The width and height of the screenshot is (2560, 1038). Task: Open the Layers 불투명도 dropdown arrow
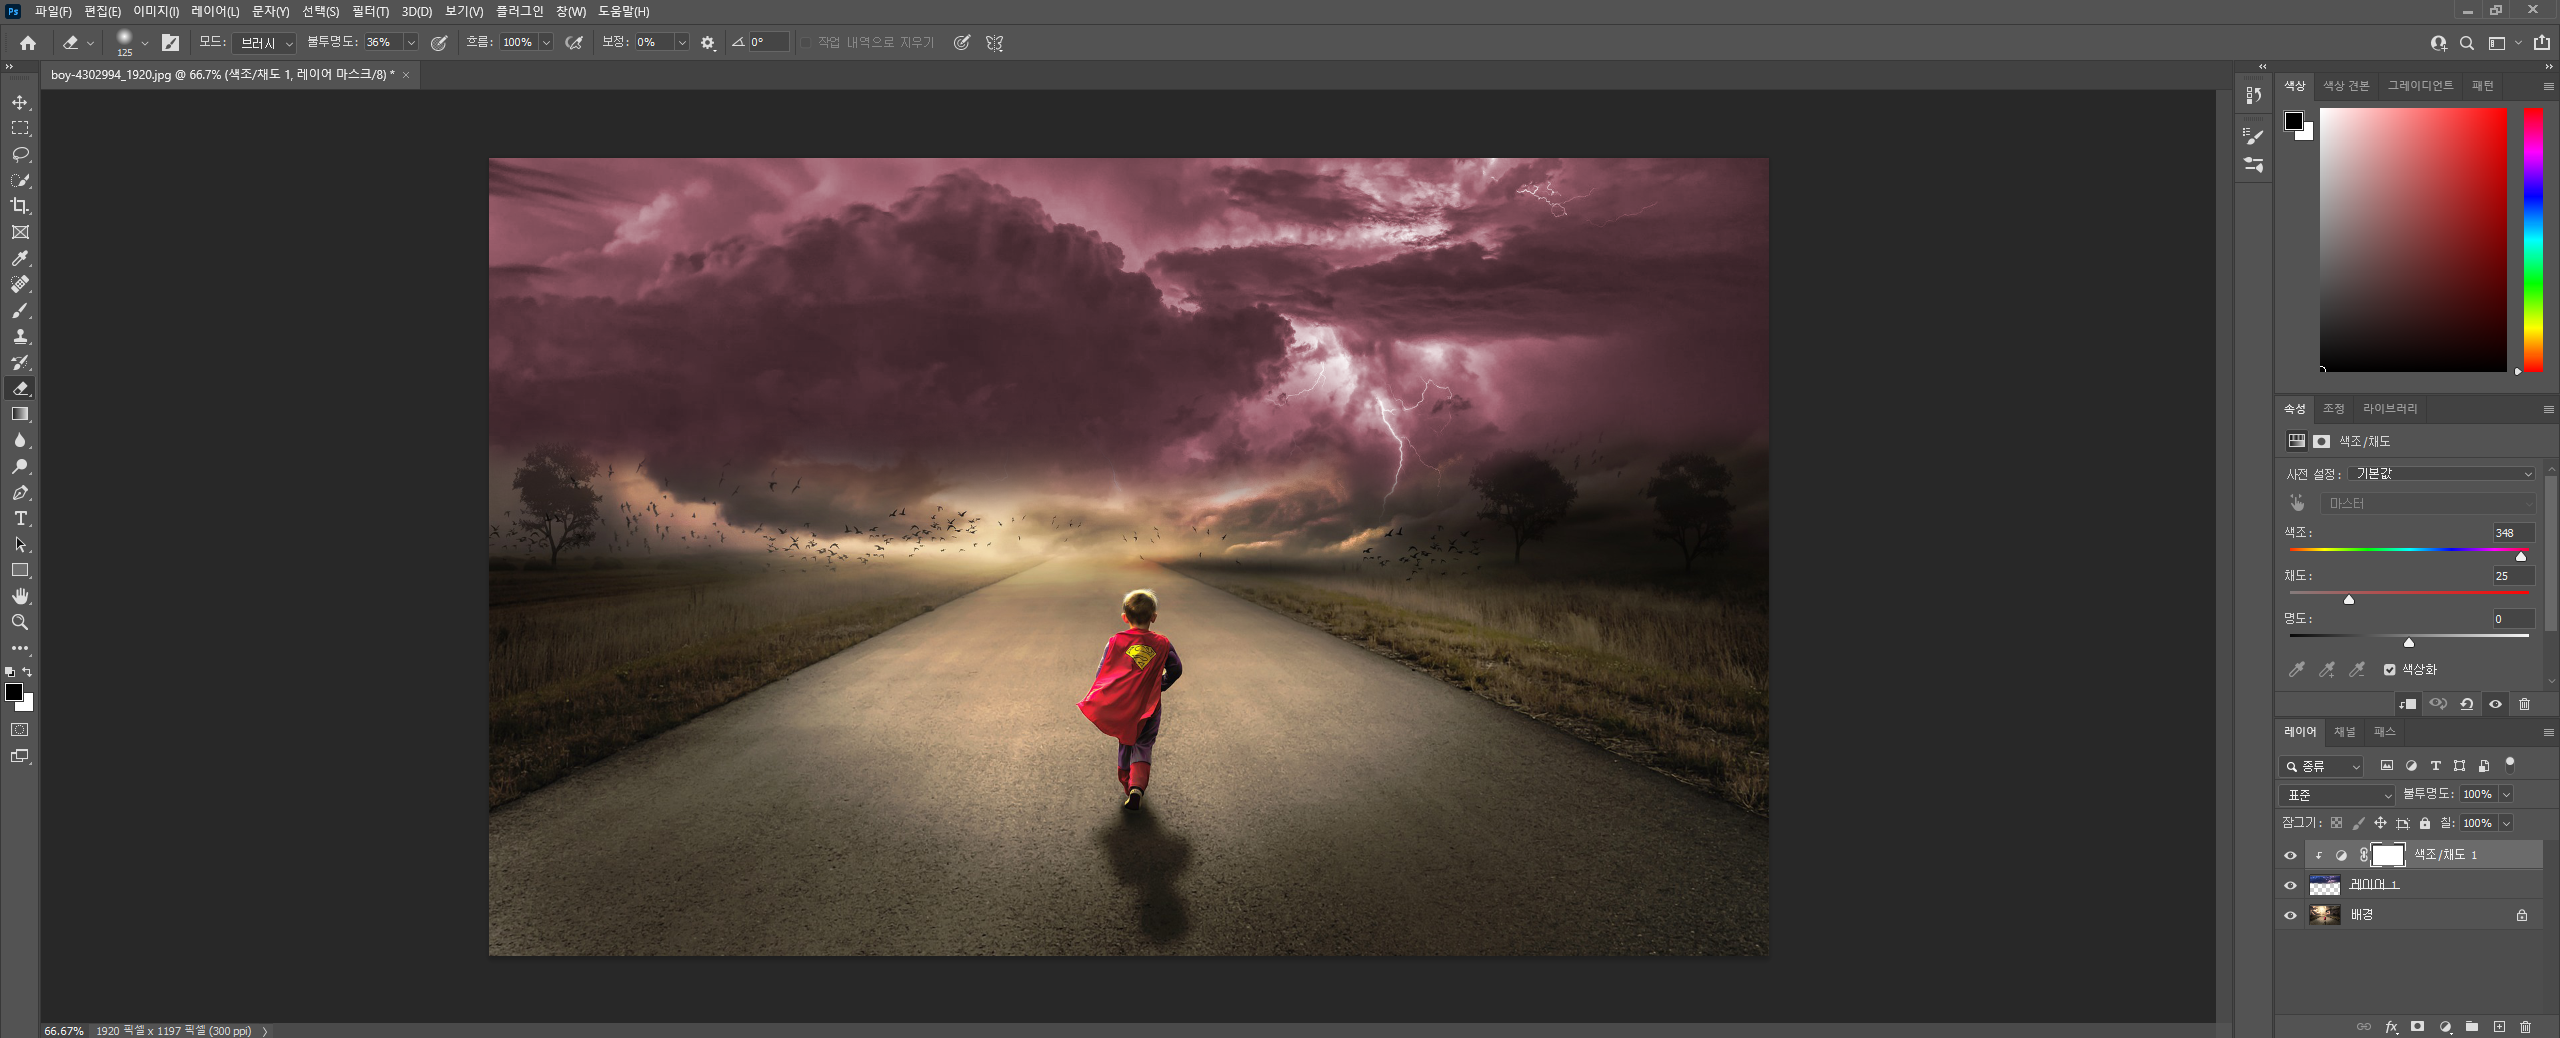[x=2506, y=795]
